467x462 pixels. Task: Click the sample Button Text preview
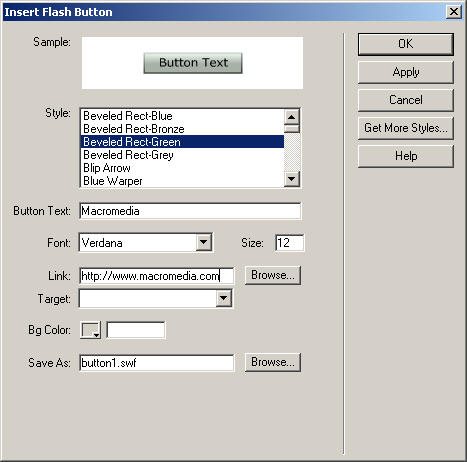[193, 63]
